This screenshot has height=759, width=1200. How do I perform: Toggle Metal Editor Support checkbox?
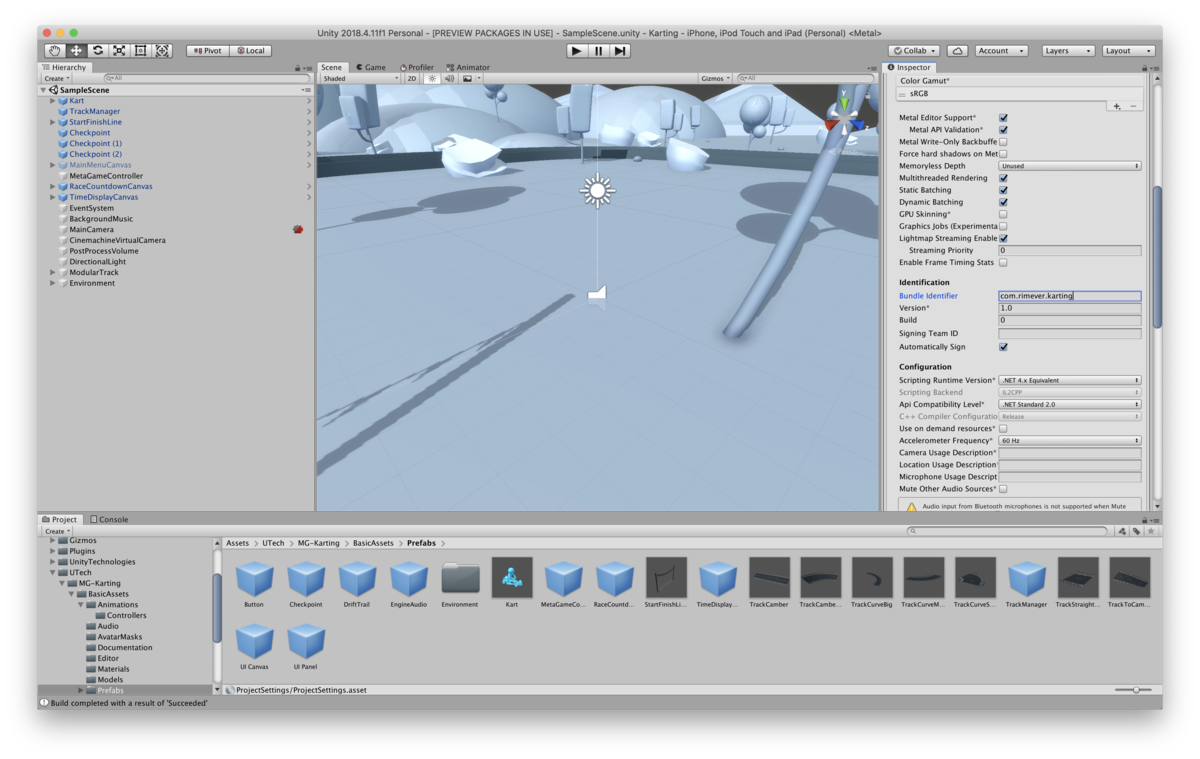pos(1003,117)
